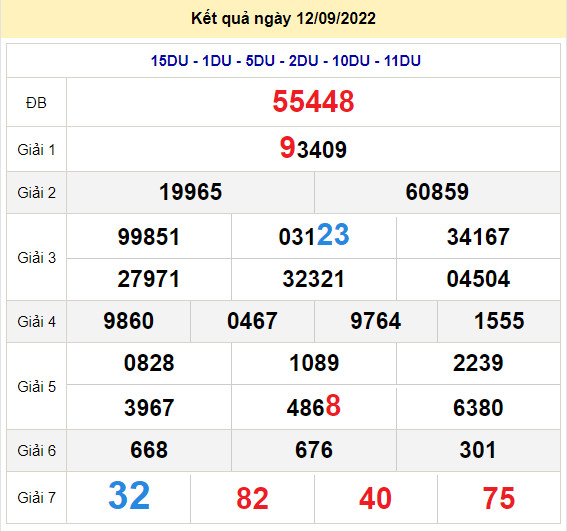567x531 pixels.
Task: Select Giải 5 number 0828
Action: (x=149, y=363)
